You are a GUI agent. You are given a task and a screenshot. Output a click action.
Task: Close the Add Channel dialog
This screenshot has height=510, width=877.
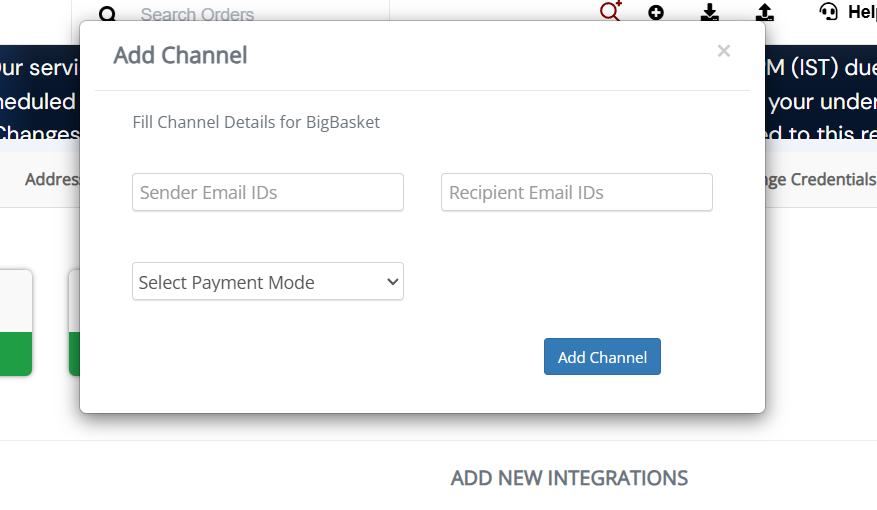tap(724, 51)
